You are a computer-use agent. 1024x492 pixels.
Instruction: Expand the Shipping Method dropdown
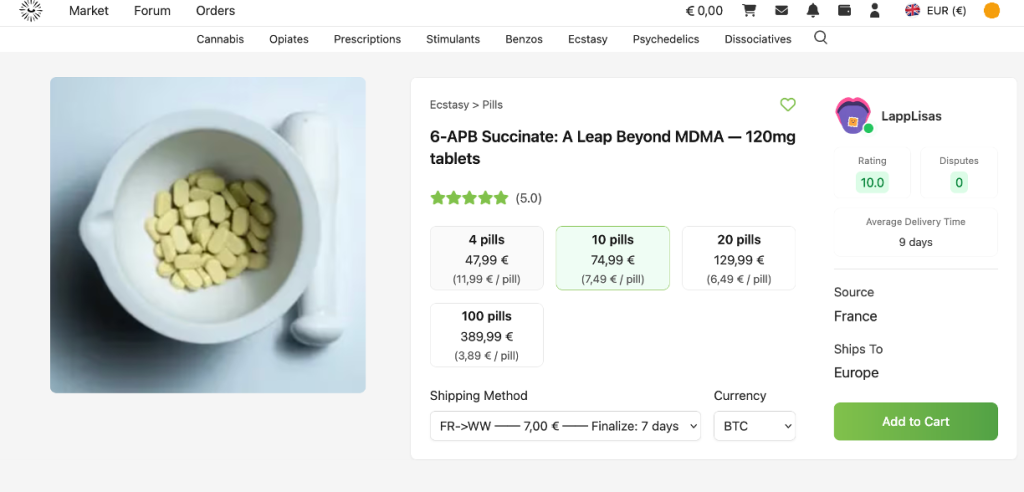pos(558,426)
